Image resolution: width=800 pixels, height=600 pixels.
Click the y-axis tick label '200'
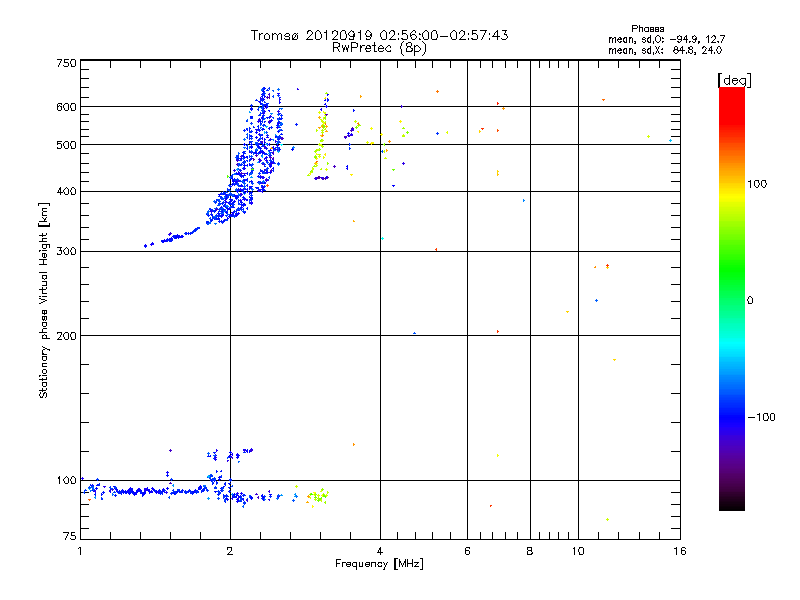[66, 336]
